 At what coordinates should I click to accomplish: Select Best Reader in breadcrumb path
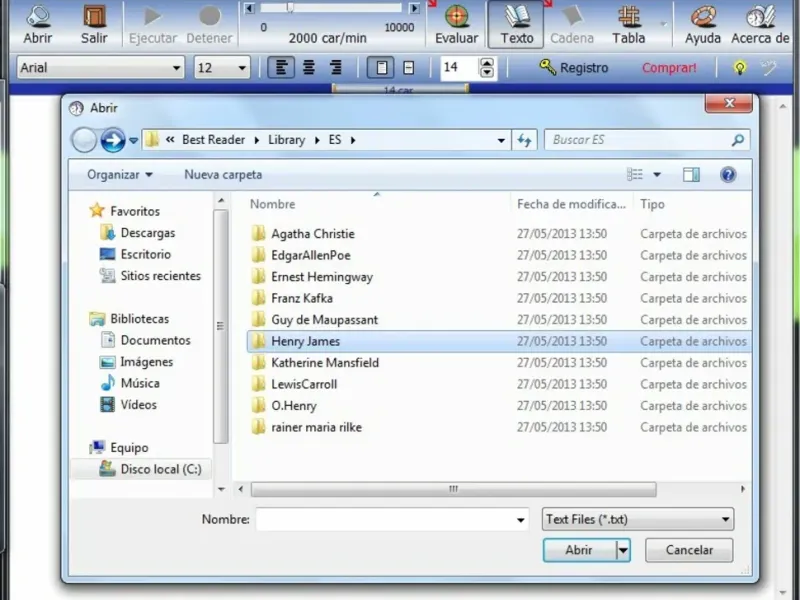click(213, 140)
